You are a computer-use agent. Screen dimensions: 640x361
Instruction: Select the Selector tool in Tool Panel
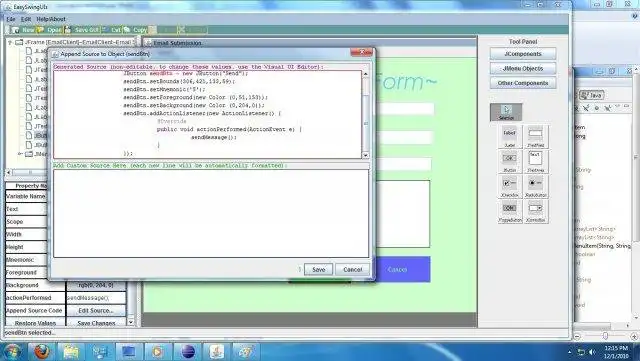click(x=506, y=112)
